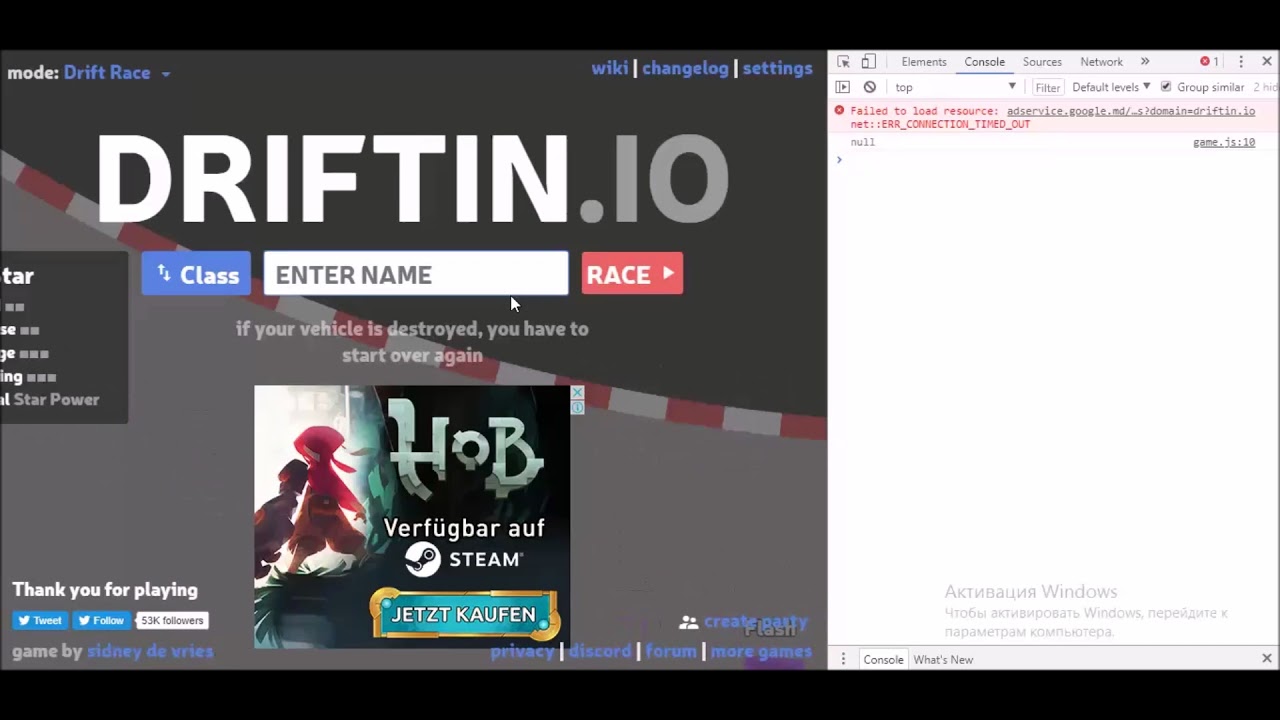Open the forum link
The width and height of the screenshot is (1280, 720).
coord(671,651)
